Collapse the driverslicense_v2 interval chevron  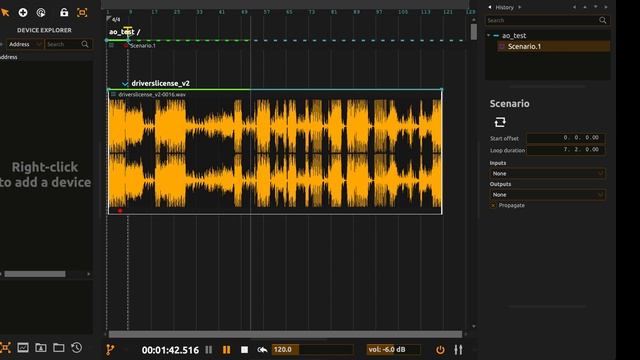click(x=125, y=84)
